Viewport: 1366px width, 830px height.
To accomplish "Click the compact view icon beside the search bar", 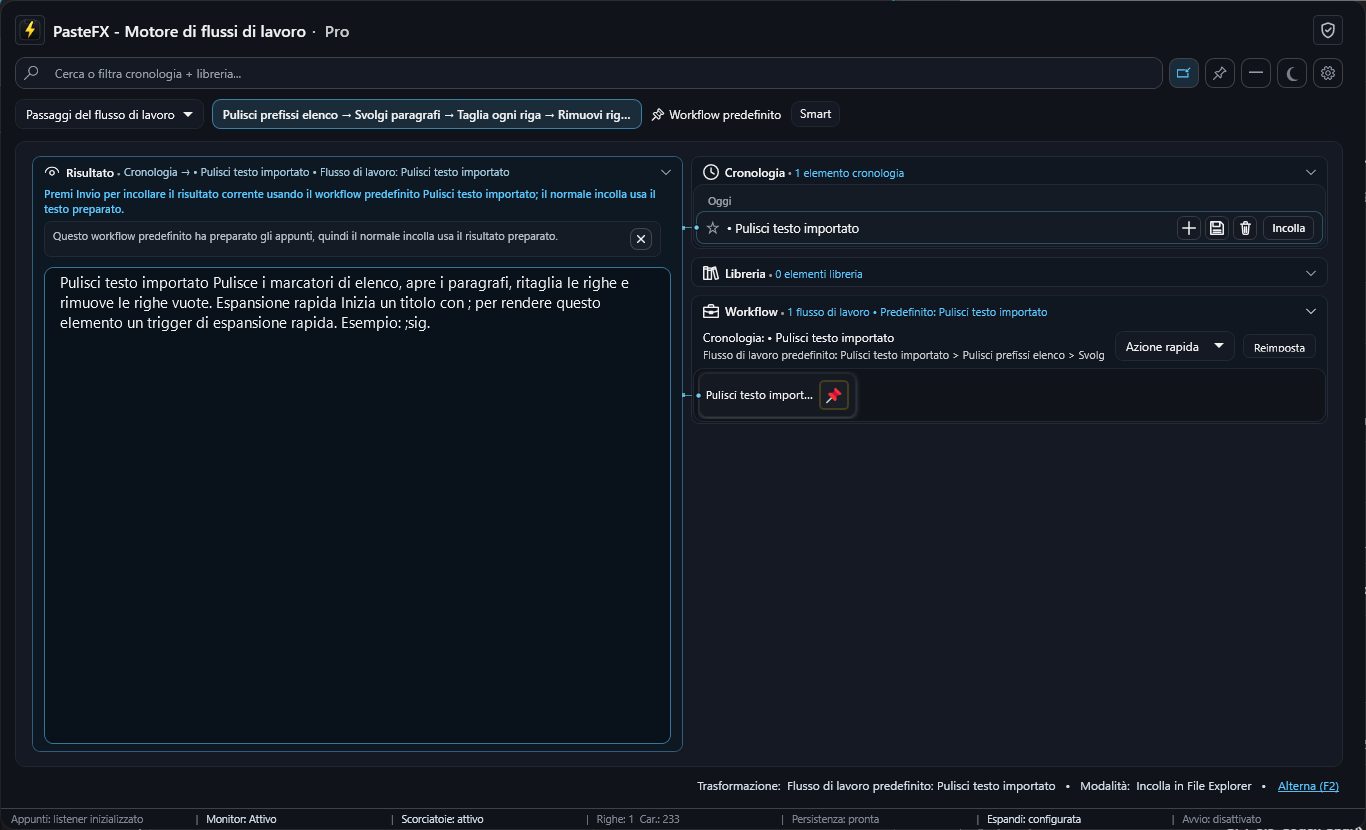I will pyautogui.click(x=1184, y=73).
